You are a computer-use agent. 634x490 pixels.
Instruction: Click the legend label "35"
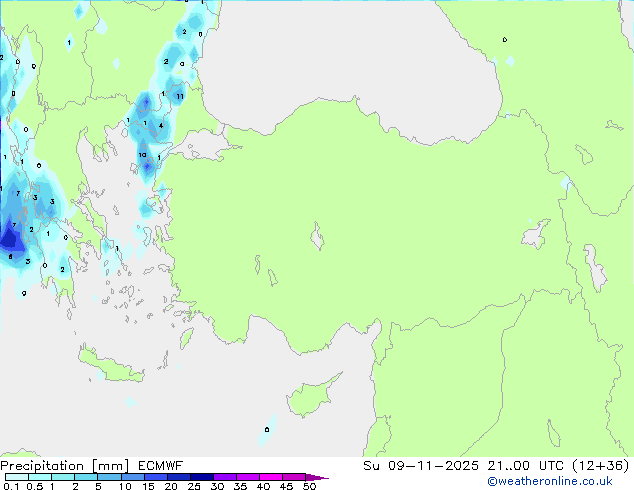coord(240,486)
